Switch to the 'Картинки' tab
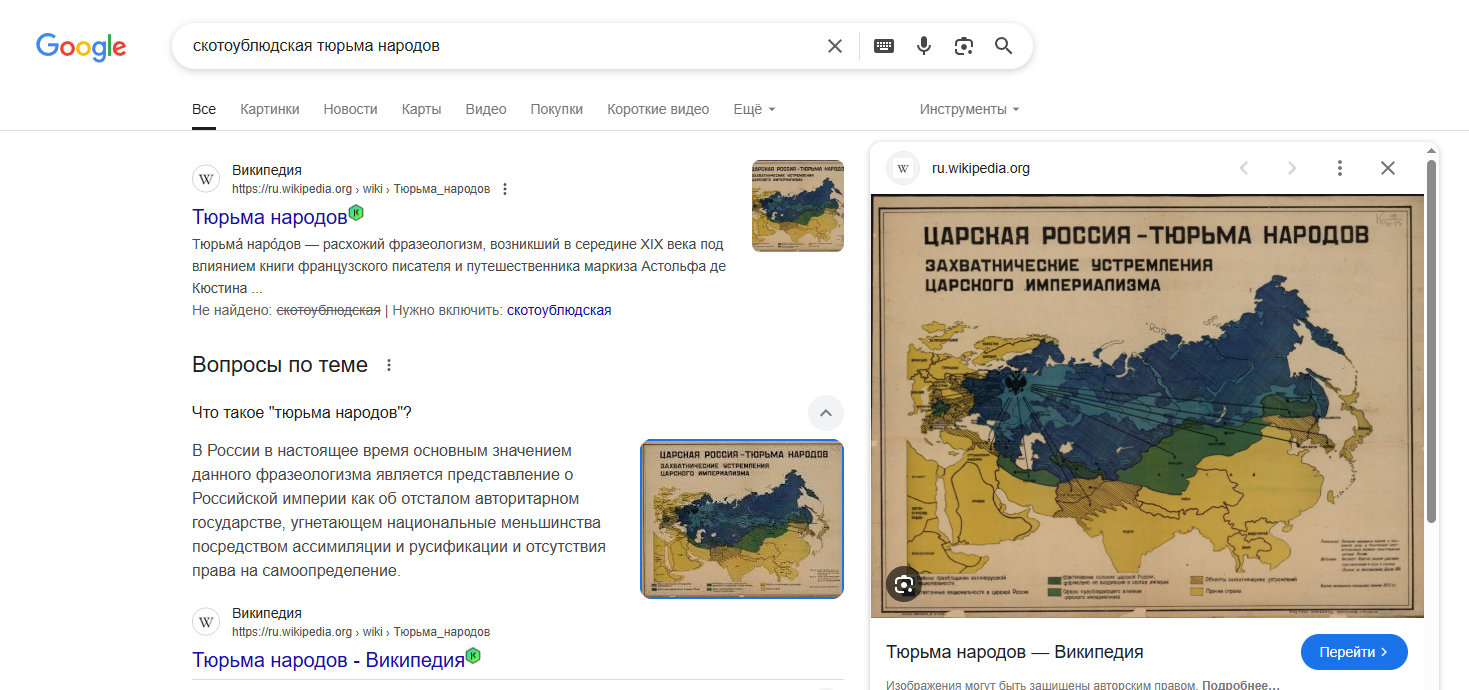1469x690 pixels. pyautogui.click(x=270, y=109)
